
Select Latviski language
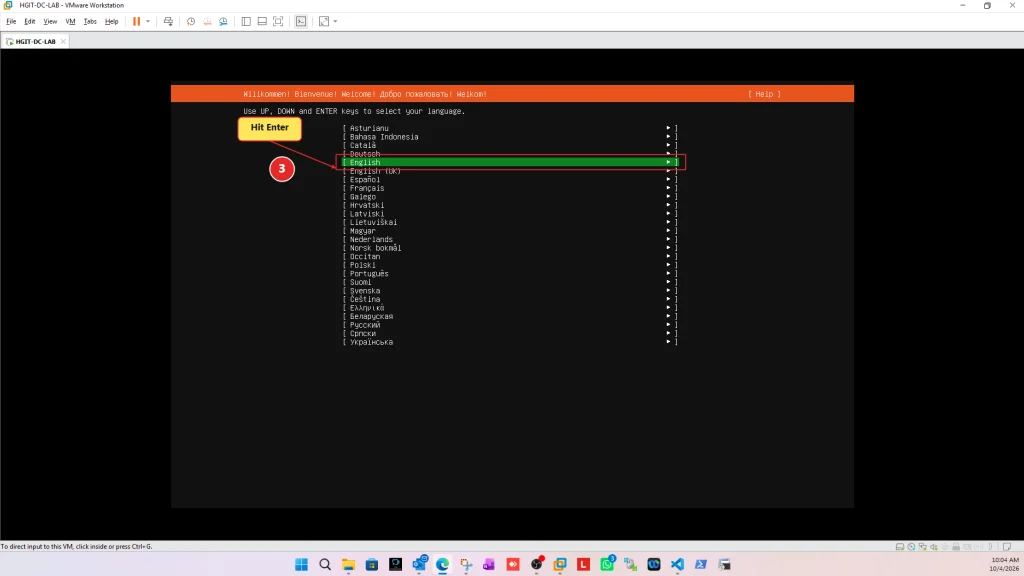(510, 214)
